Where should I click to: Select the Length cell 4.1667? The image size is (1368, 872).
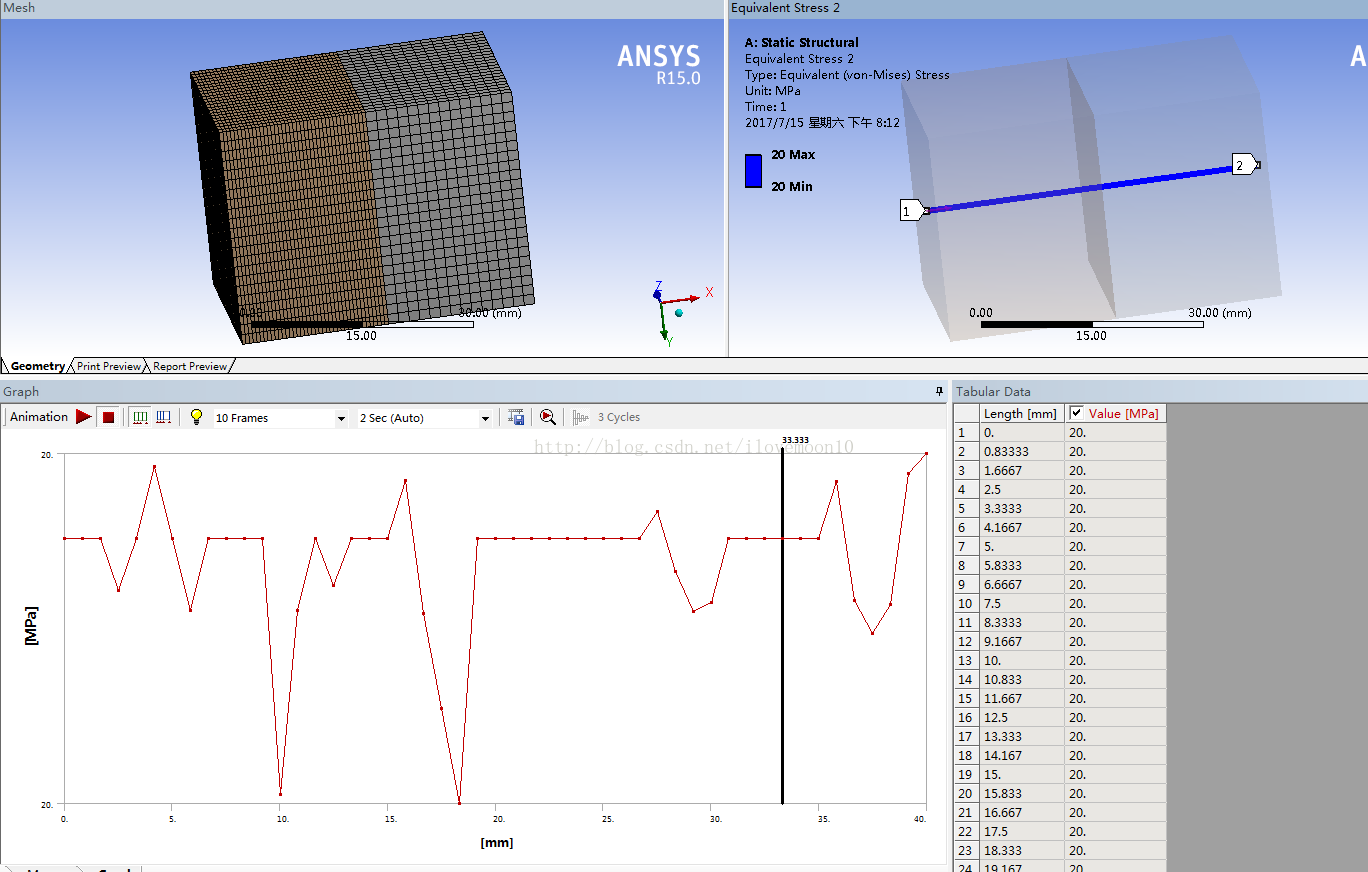(x=1022, y=527)
